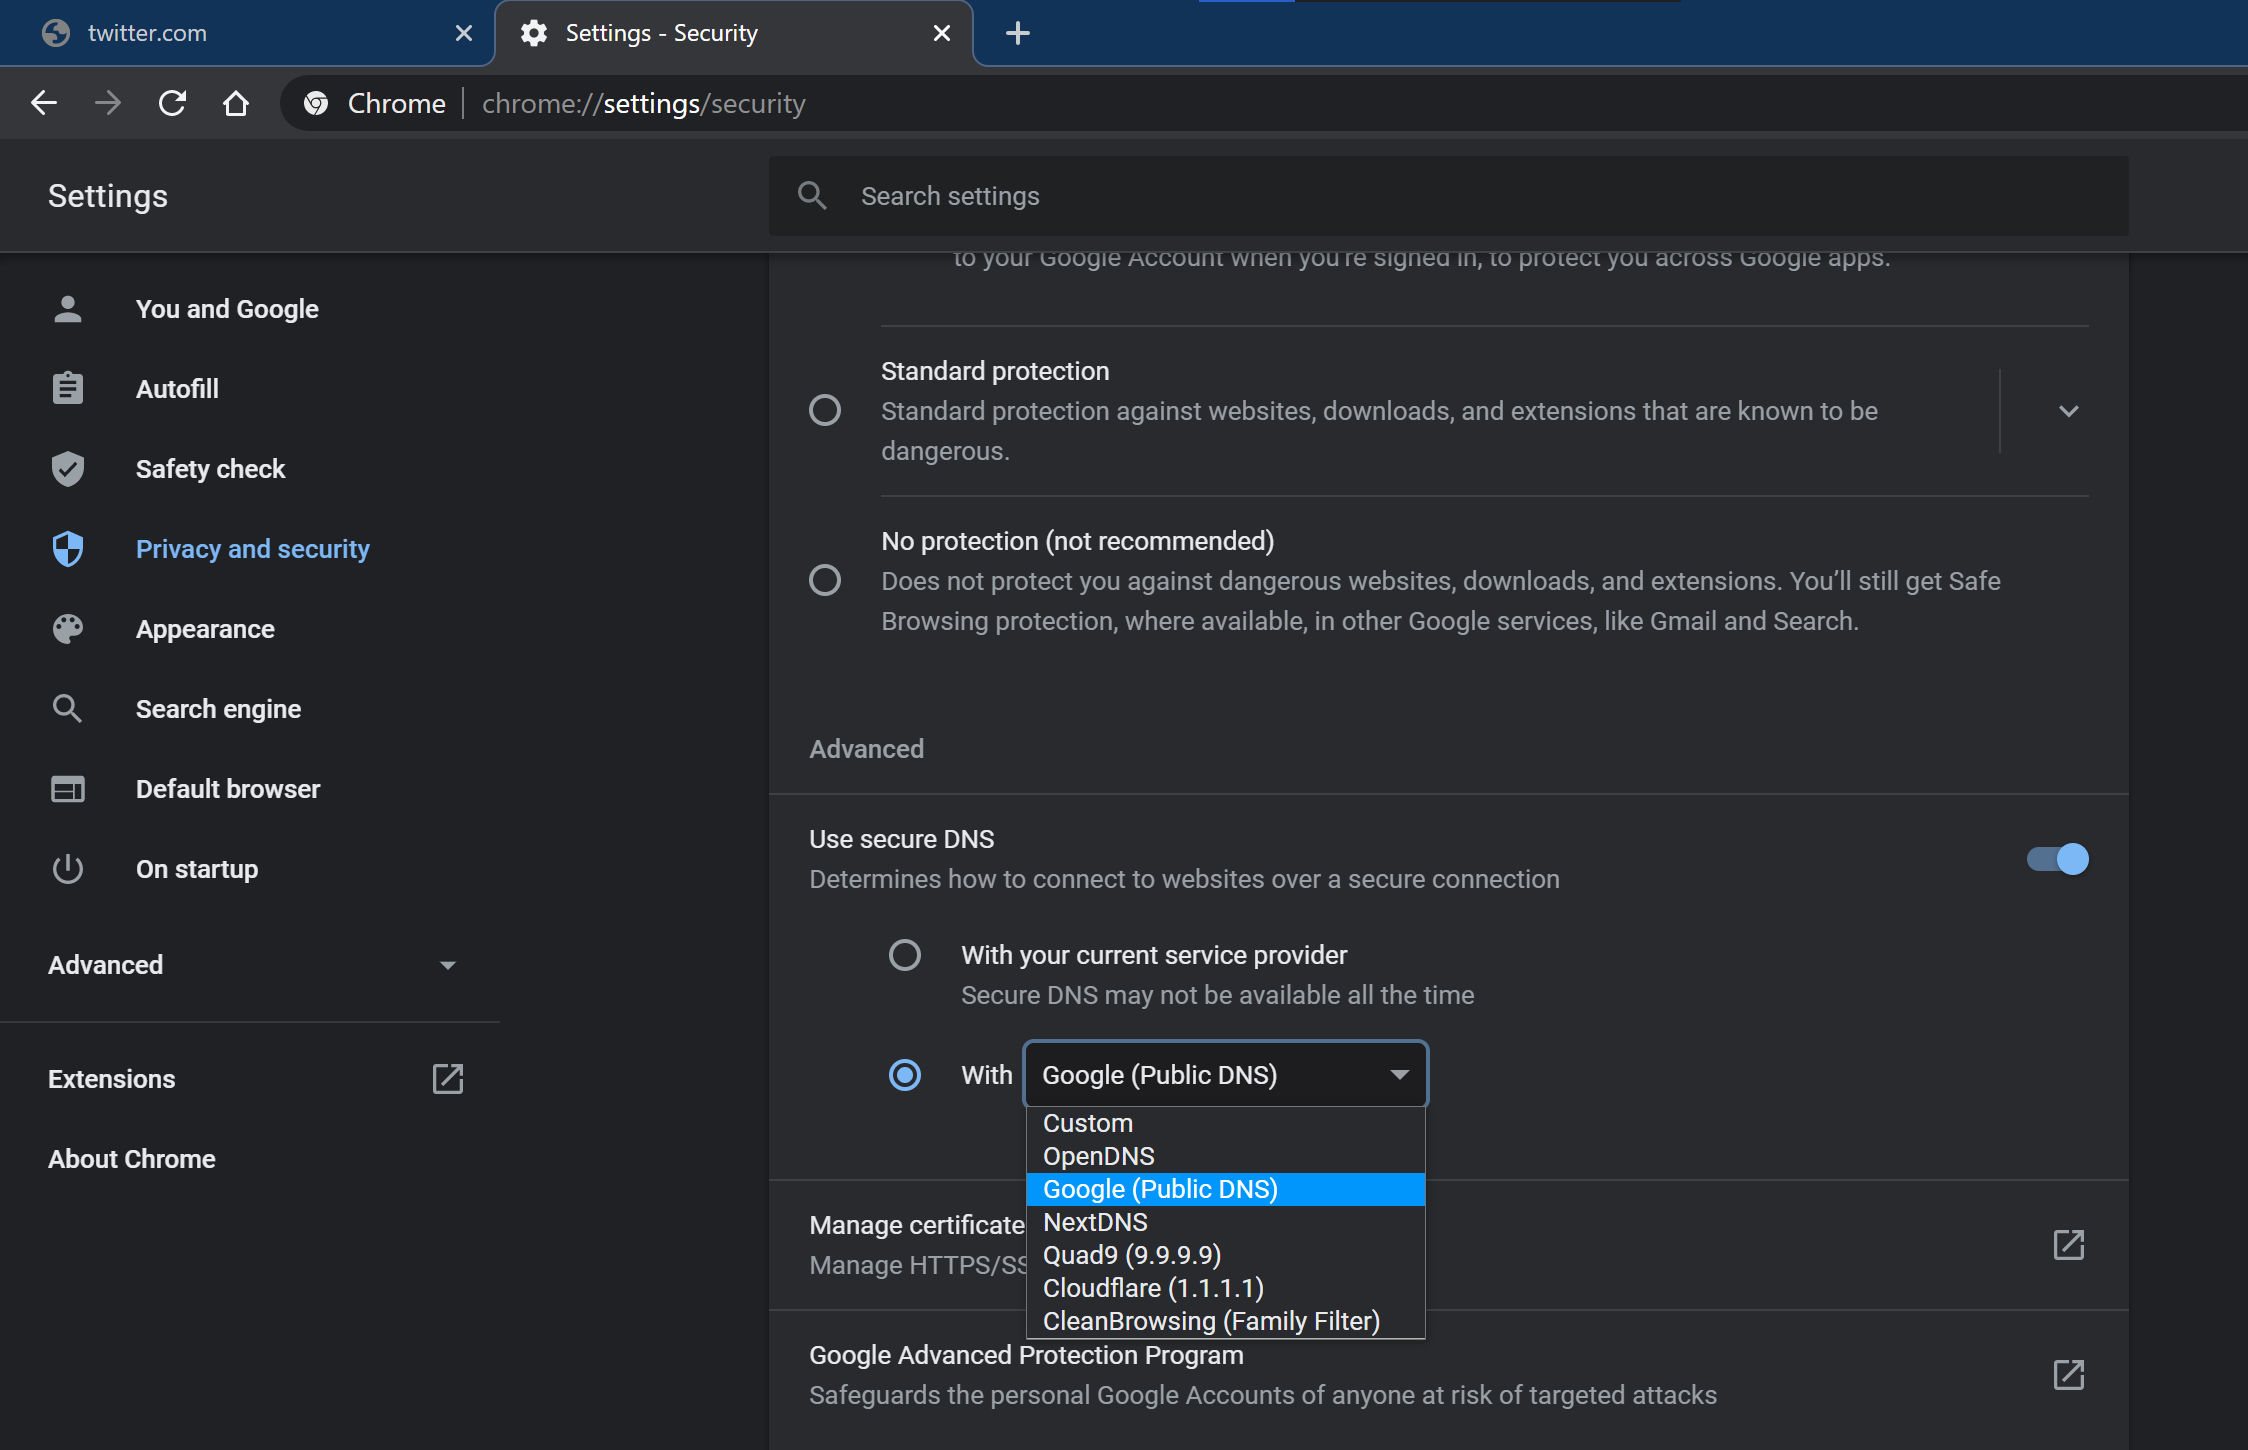This screenshot has height=1450, width=2248.
Task: Click the browser back arrow
Action: pos(44,103)
